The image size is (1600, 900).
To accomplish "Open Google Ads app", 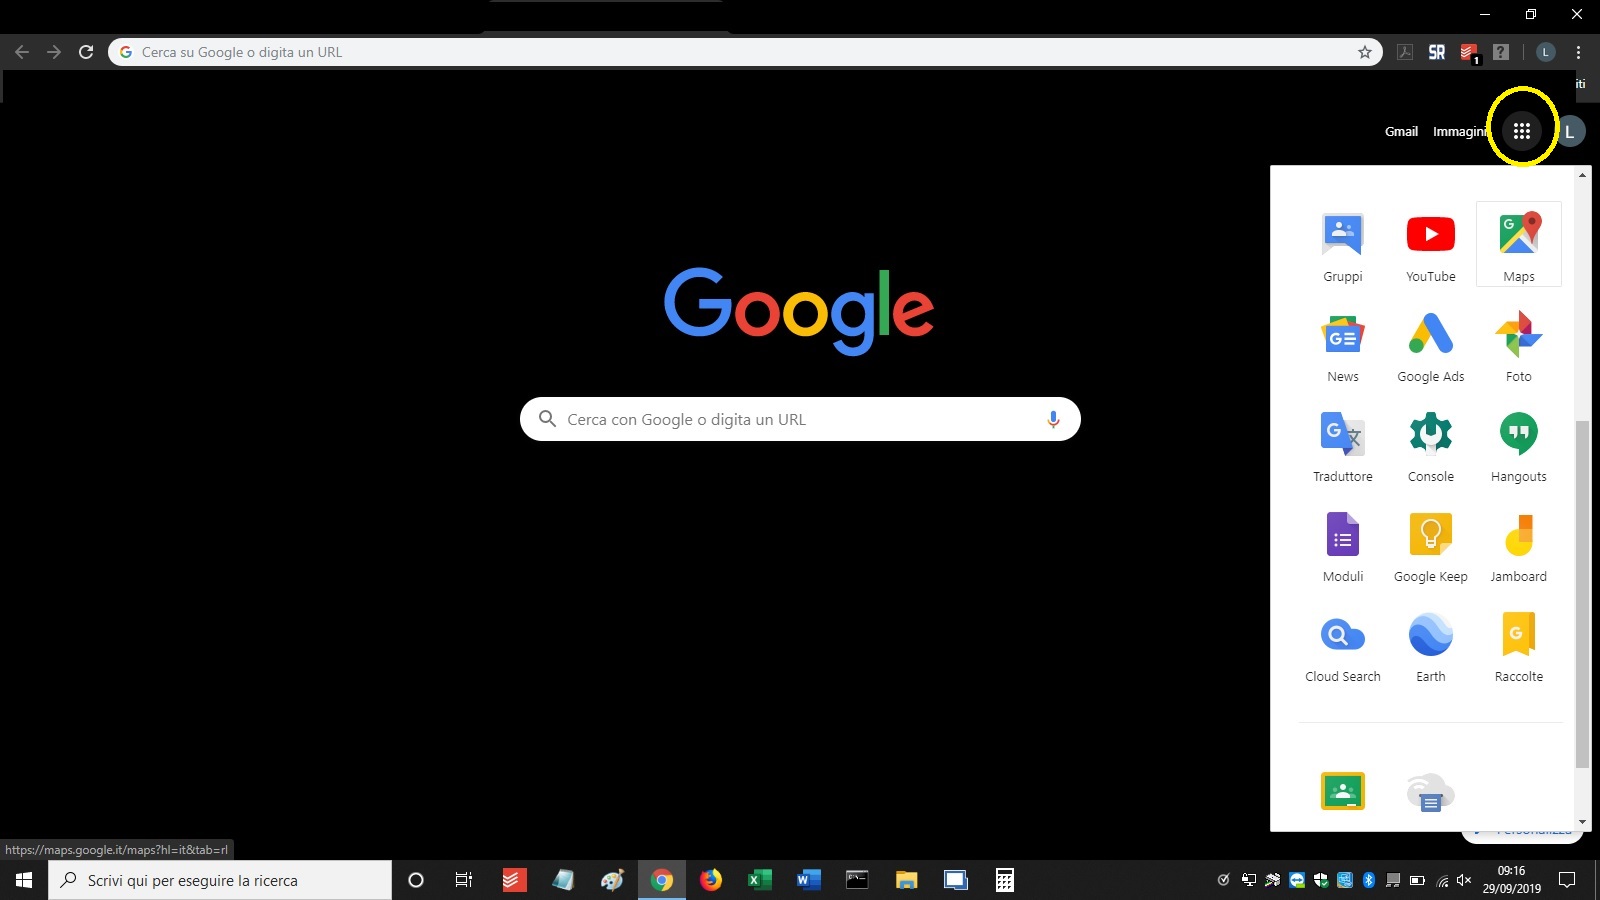I will coord(1431,346).
